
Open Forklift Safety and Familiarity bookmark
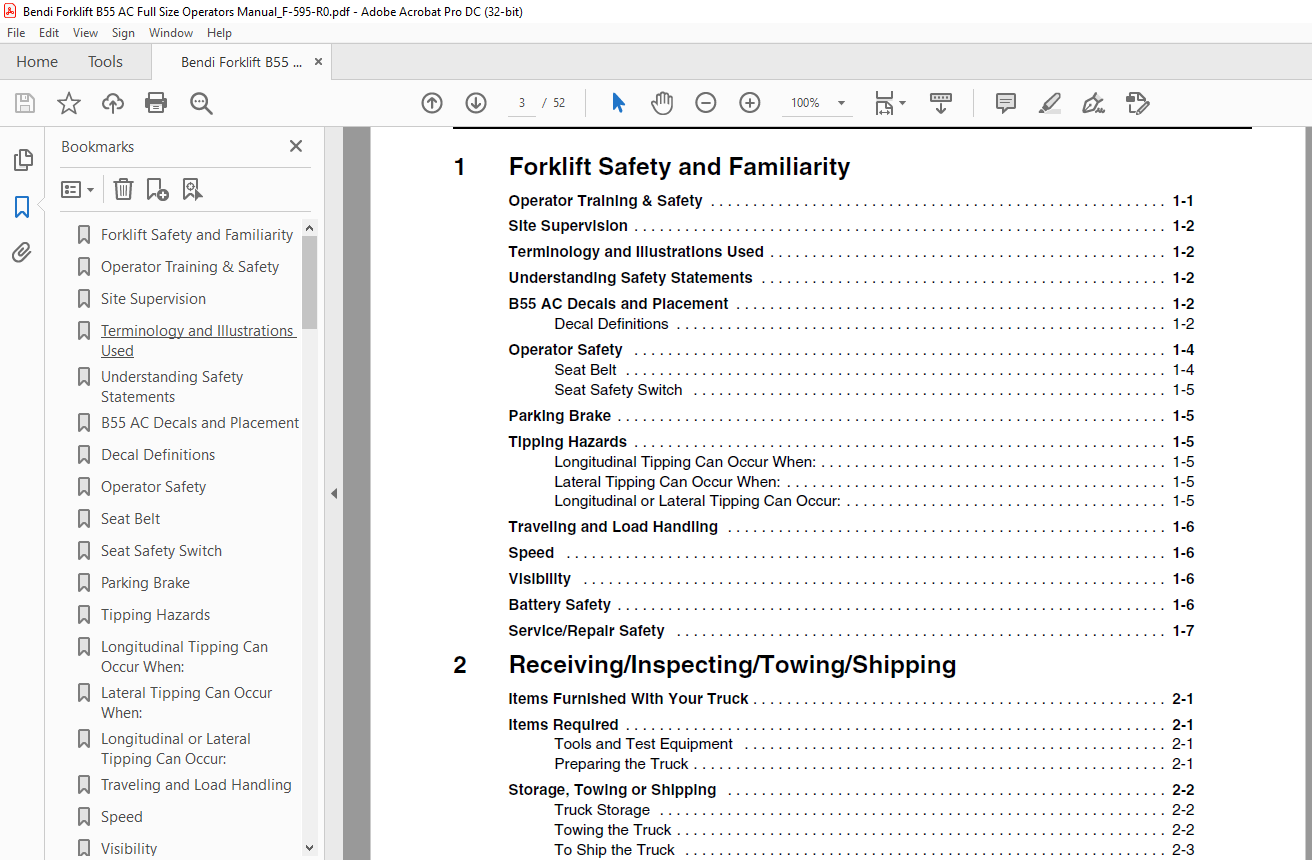[197, 235]
